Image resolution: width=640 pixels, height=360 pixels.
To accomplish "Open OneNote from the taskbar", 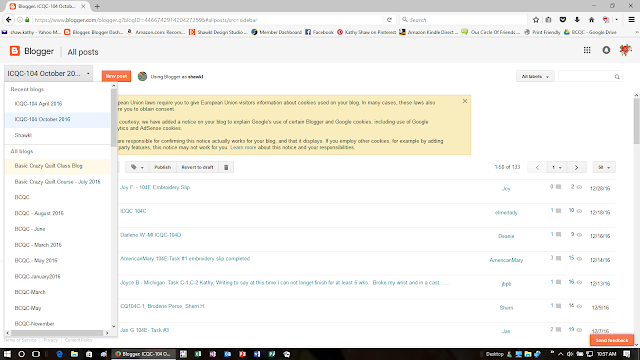I will tap(213, 354).
